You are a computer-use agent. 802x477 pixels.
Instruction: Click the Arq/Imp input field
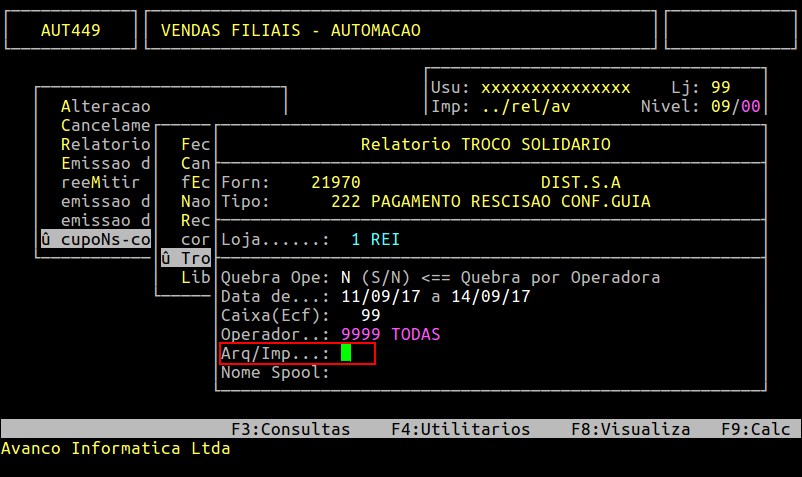[346, 353]
